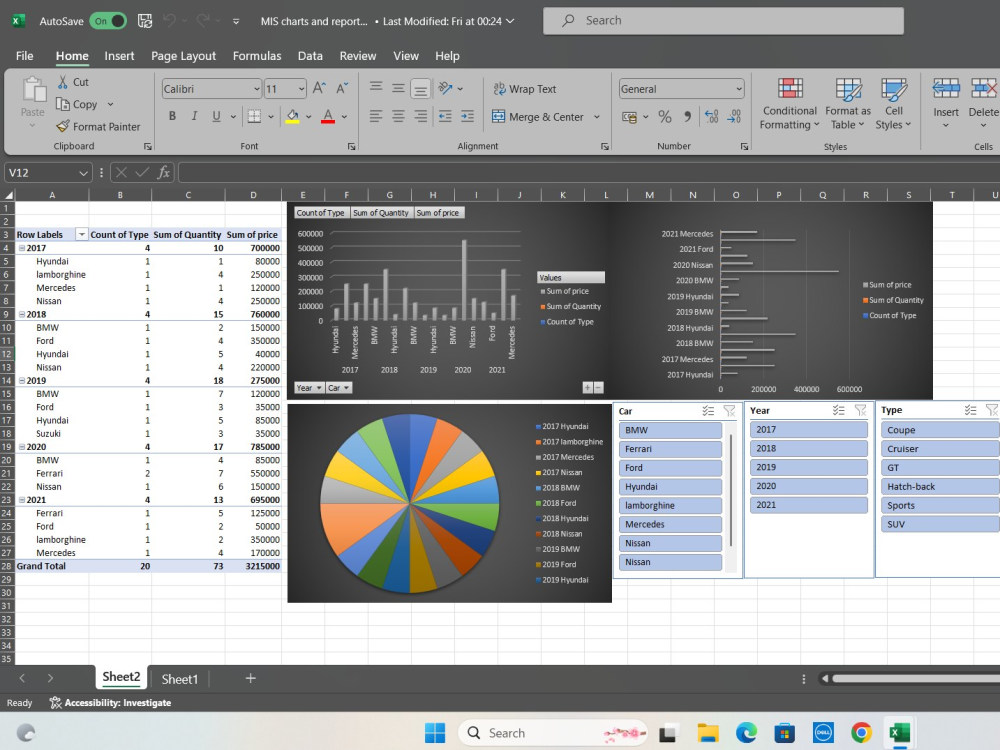Toggle AutoSave off

107,19
